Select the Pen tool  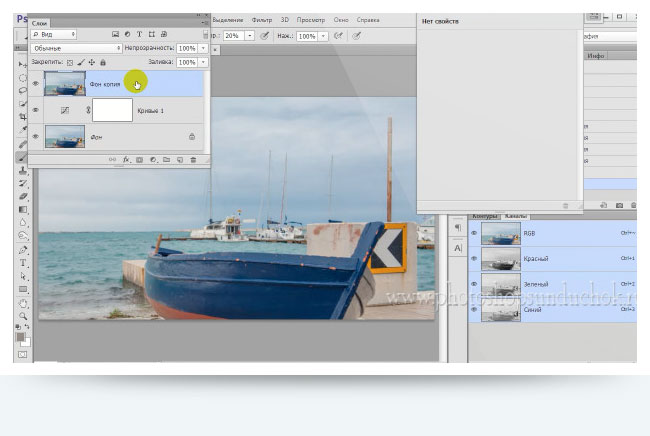23,250
